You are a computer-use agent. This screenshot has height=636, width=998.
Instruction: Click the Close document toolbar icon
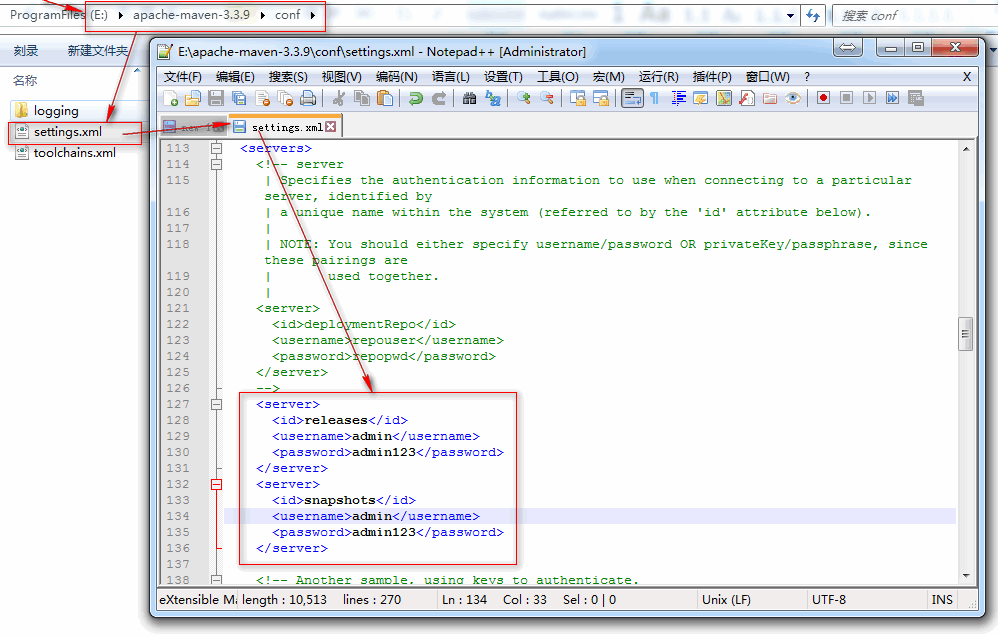coord(262,98)
